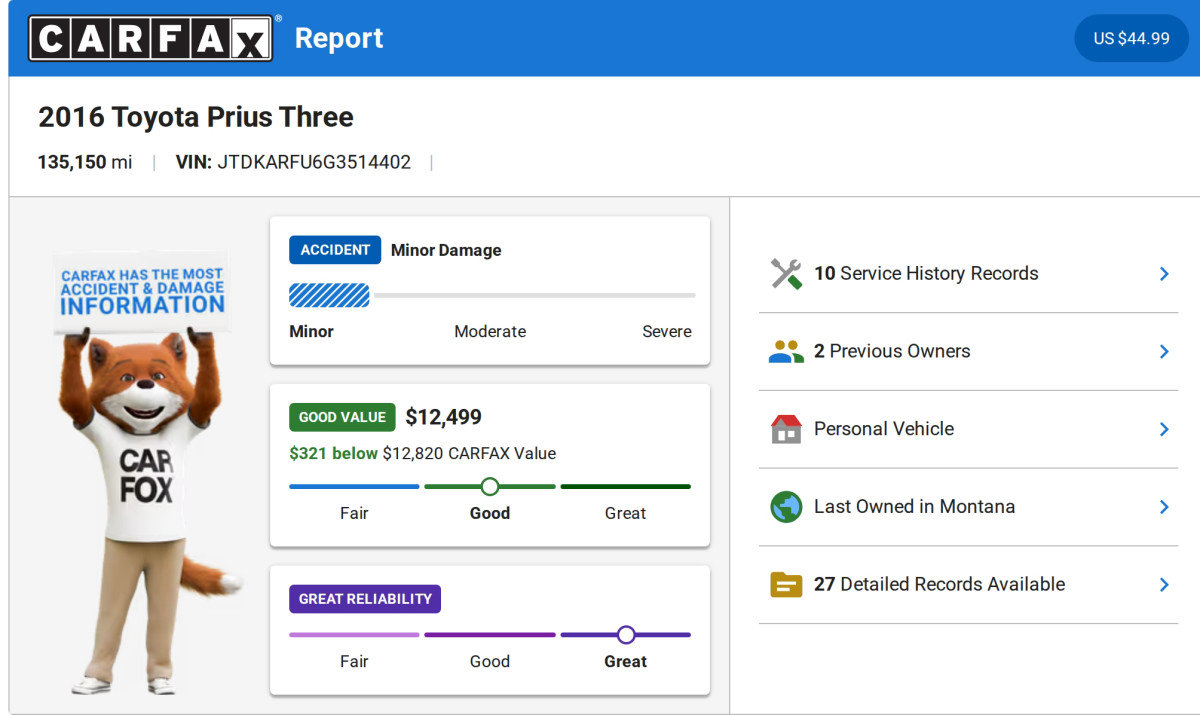Click the folder detailed records icon
This screenshot has width=1200, height=715.
[786, 585]
